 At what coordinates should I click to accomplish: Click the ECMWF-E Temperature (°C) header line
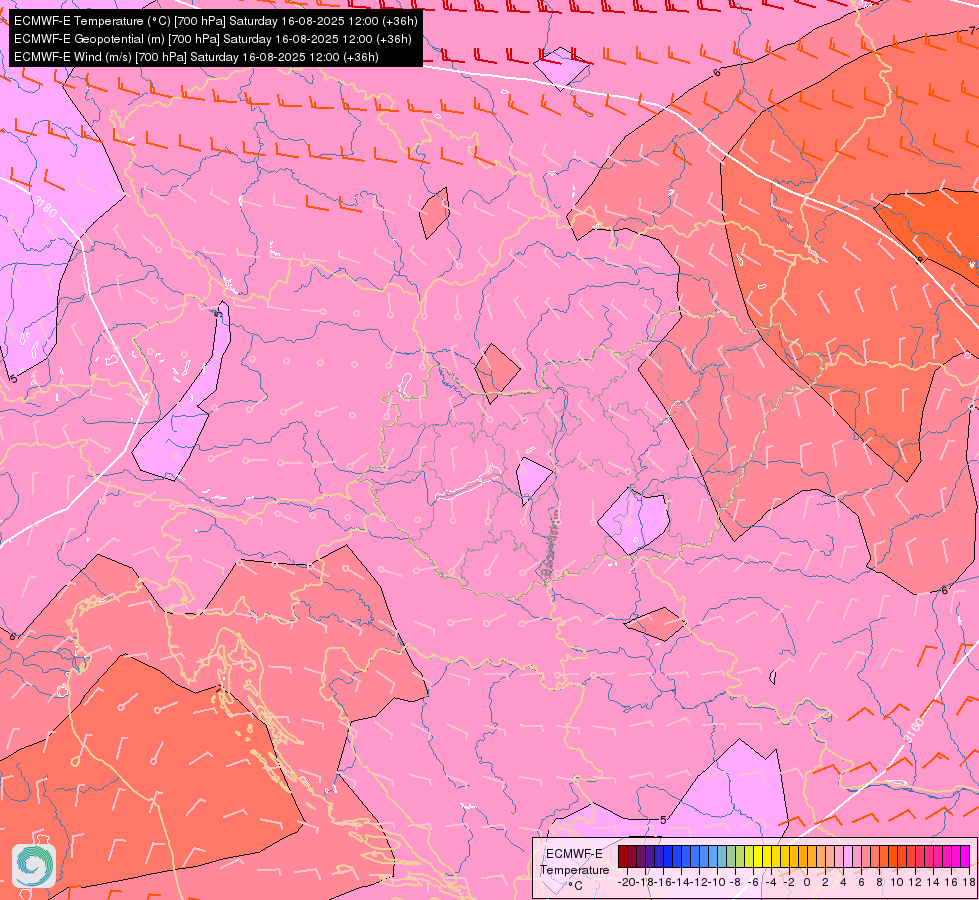tap(215, 21)
